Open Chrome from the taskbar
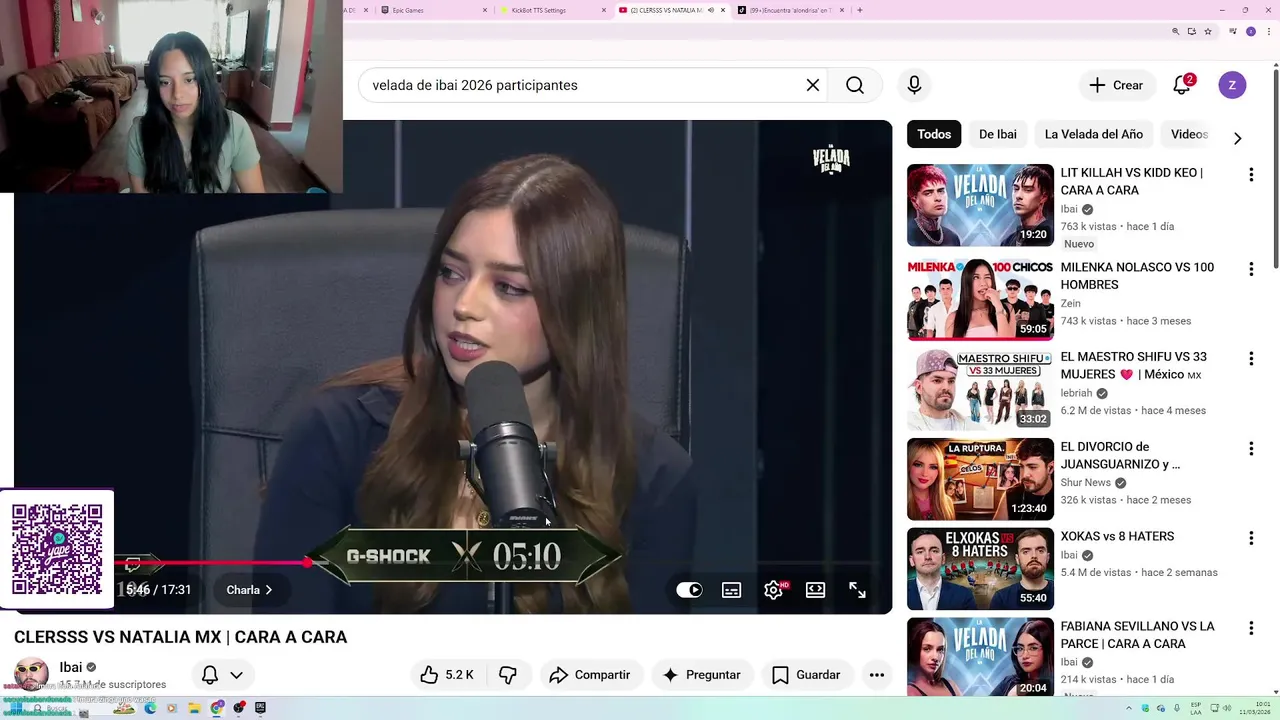Image resolution: width=1280 pixels, height=720 pixels. point(216,709)
